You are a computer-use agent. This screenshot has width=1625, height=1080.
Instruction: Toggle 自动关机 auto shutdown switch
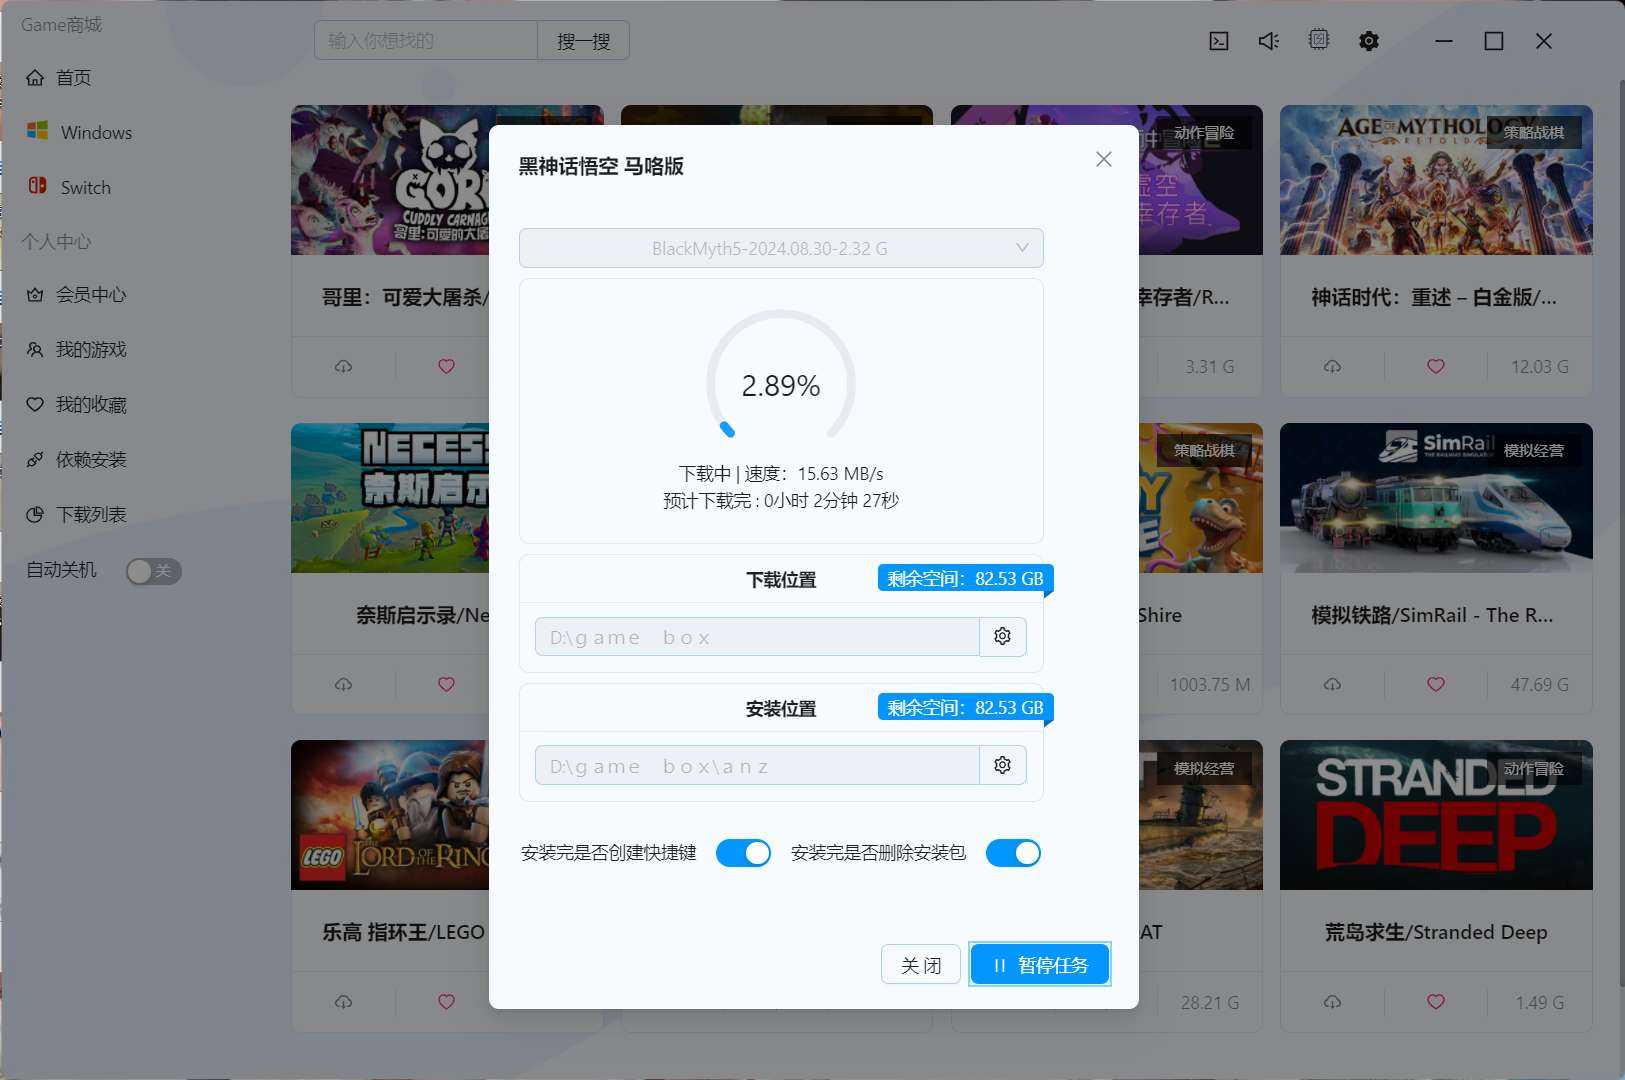[x=153, y=571]
